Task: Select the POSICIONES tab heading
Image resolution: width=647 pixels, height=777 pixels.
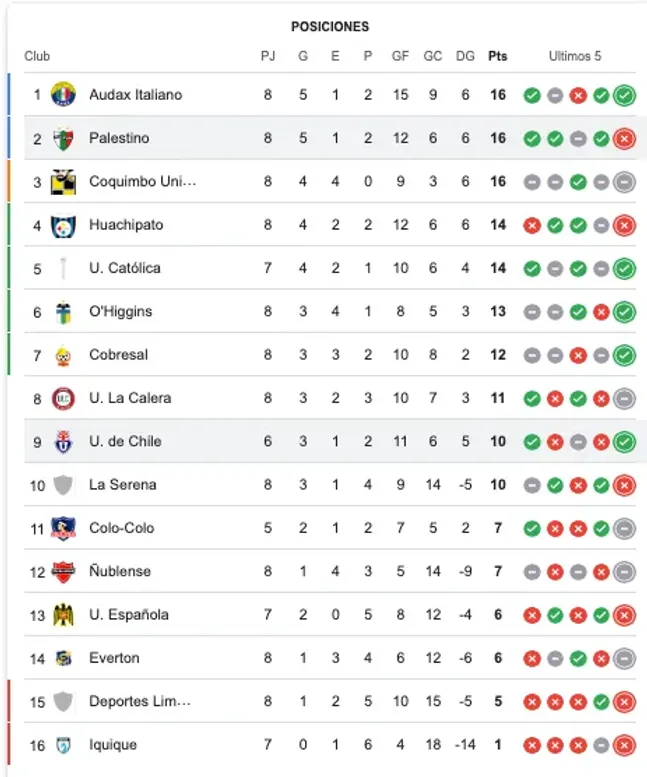Action: pos(330,26)
